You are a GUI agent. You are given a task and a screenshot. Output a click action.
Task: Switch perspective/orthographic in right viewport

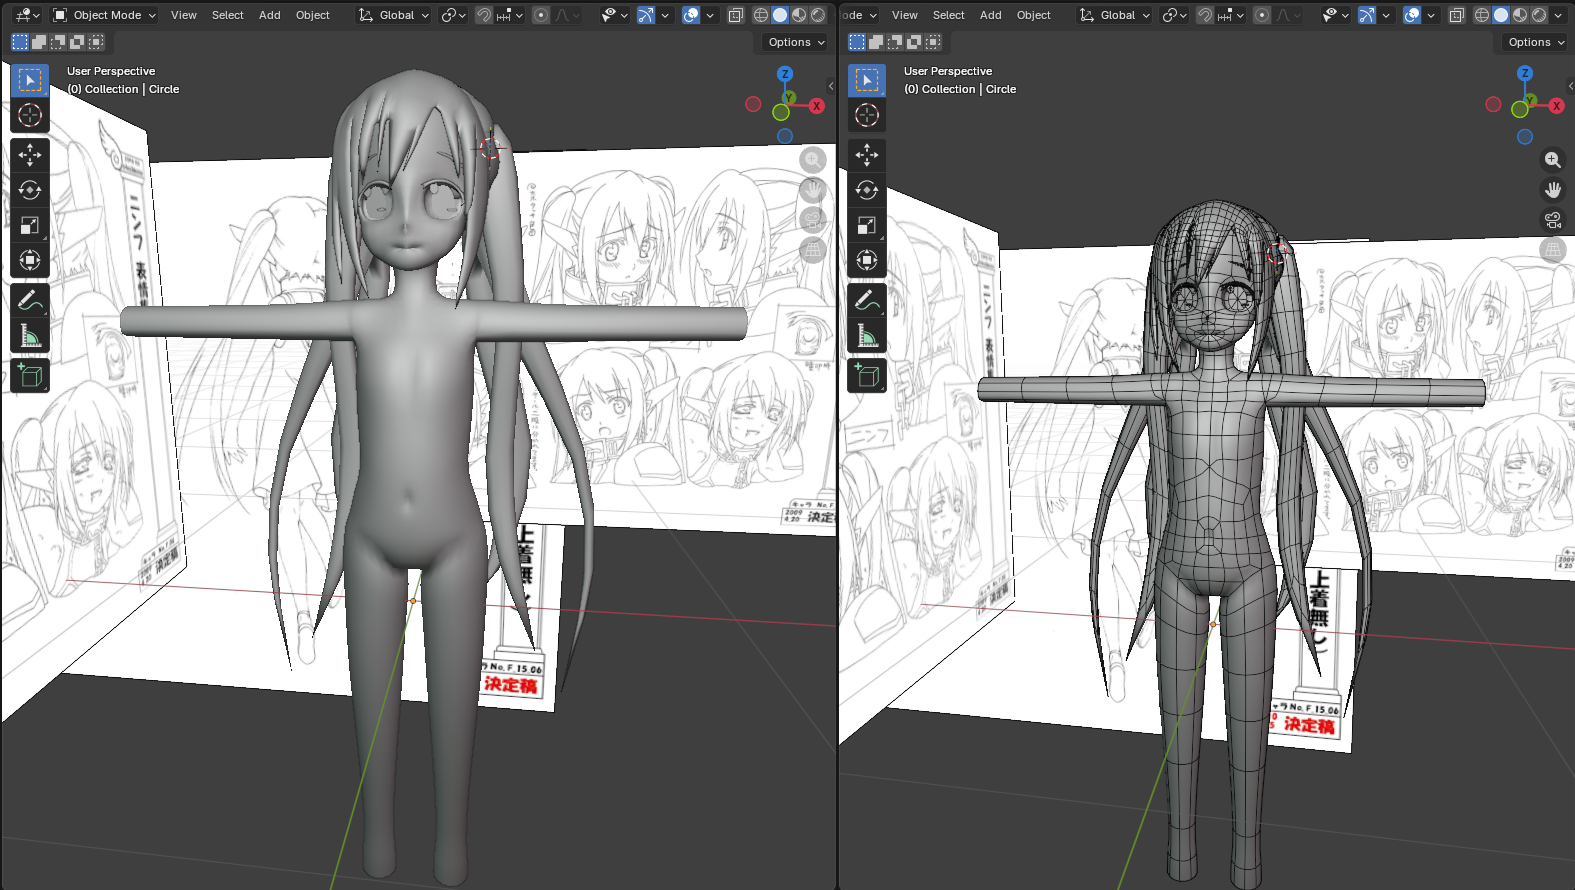[1553, 250]
